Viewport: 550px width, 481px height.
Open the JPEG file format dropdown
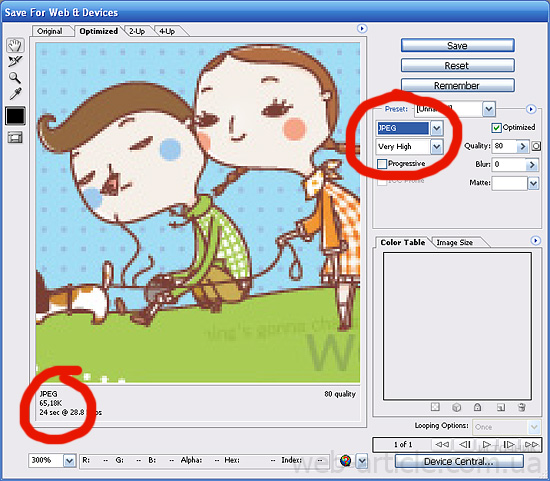(436, 128)
